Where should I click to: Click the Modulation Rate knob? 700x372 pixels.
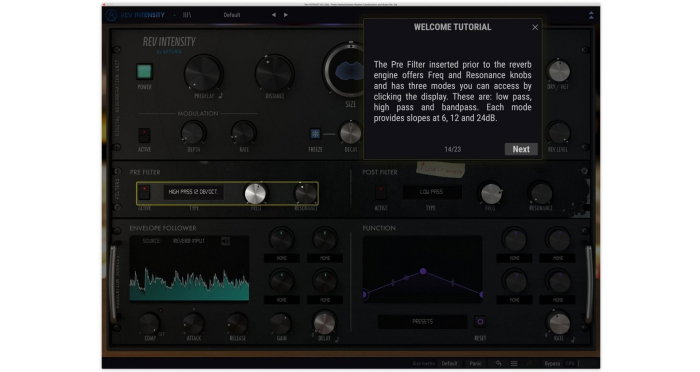coord(244,134)
